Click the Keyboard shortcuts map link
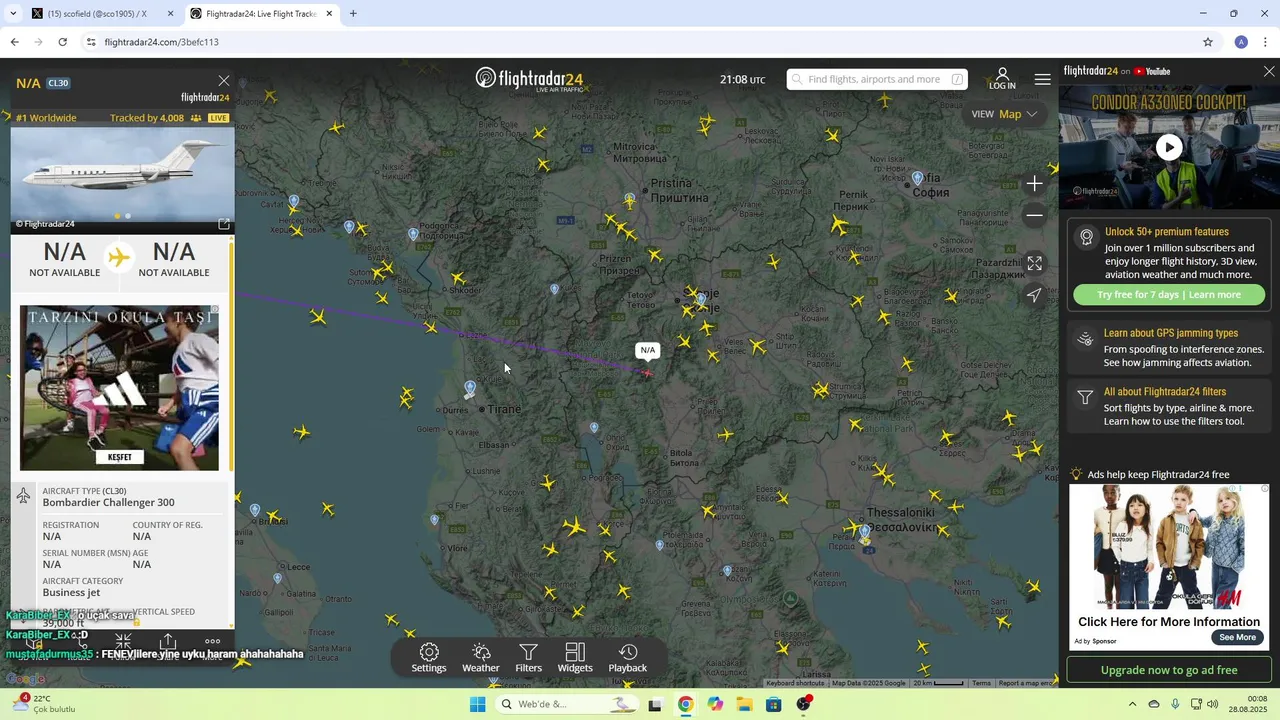The width and height of the screenshot is (1280, 720). (796, 683)
